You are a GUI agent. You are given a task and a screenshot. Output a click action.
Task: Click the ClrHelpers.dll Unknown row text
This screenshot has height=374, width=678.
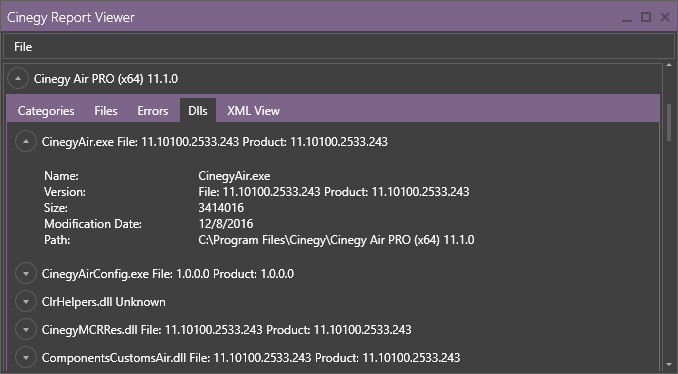104,302
